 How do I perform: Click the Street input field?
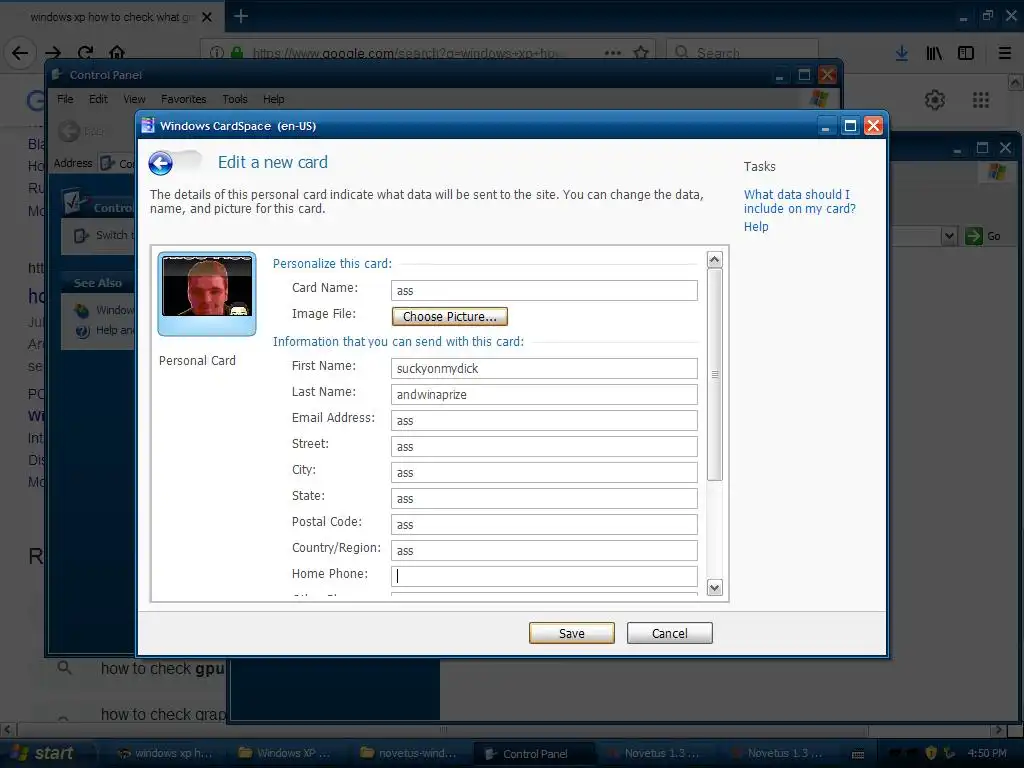544,447
